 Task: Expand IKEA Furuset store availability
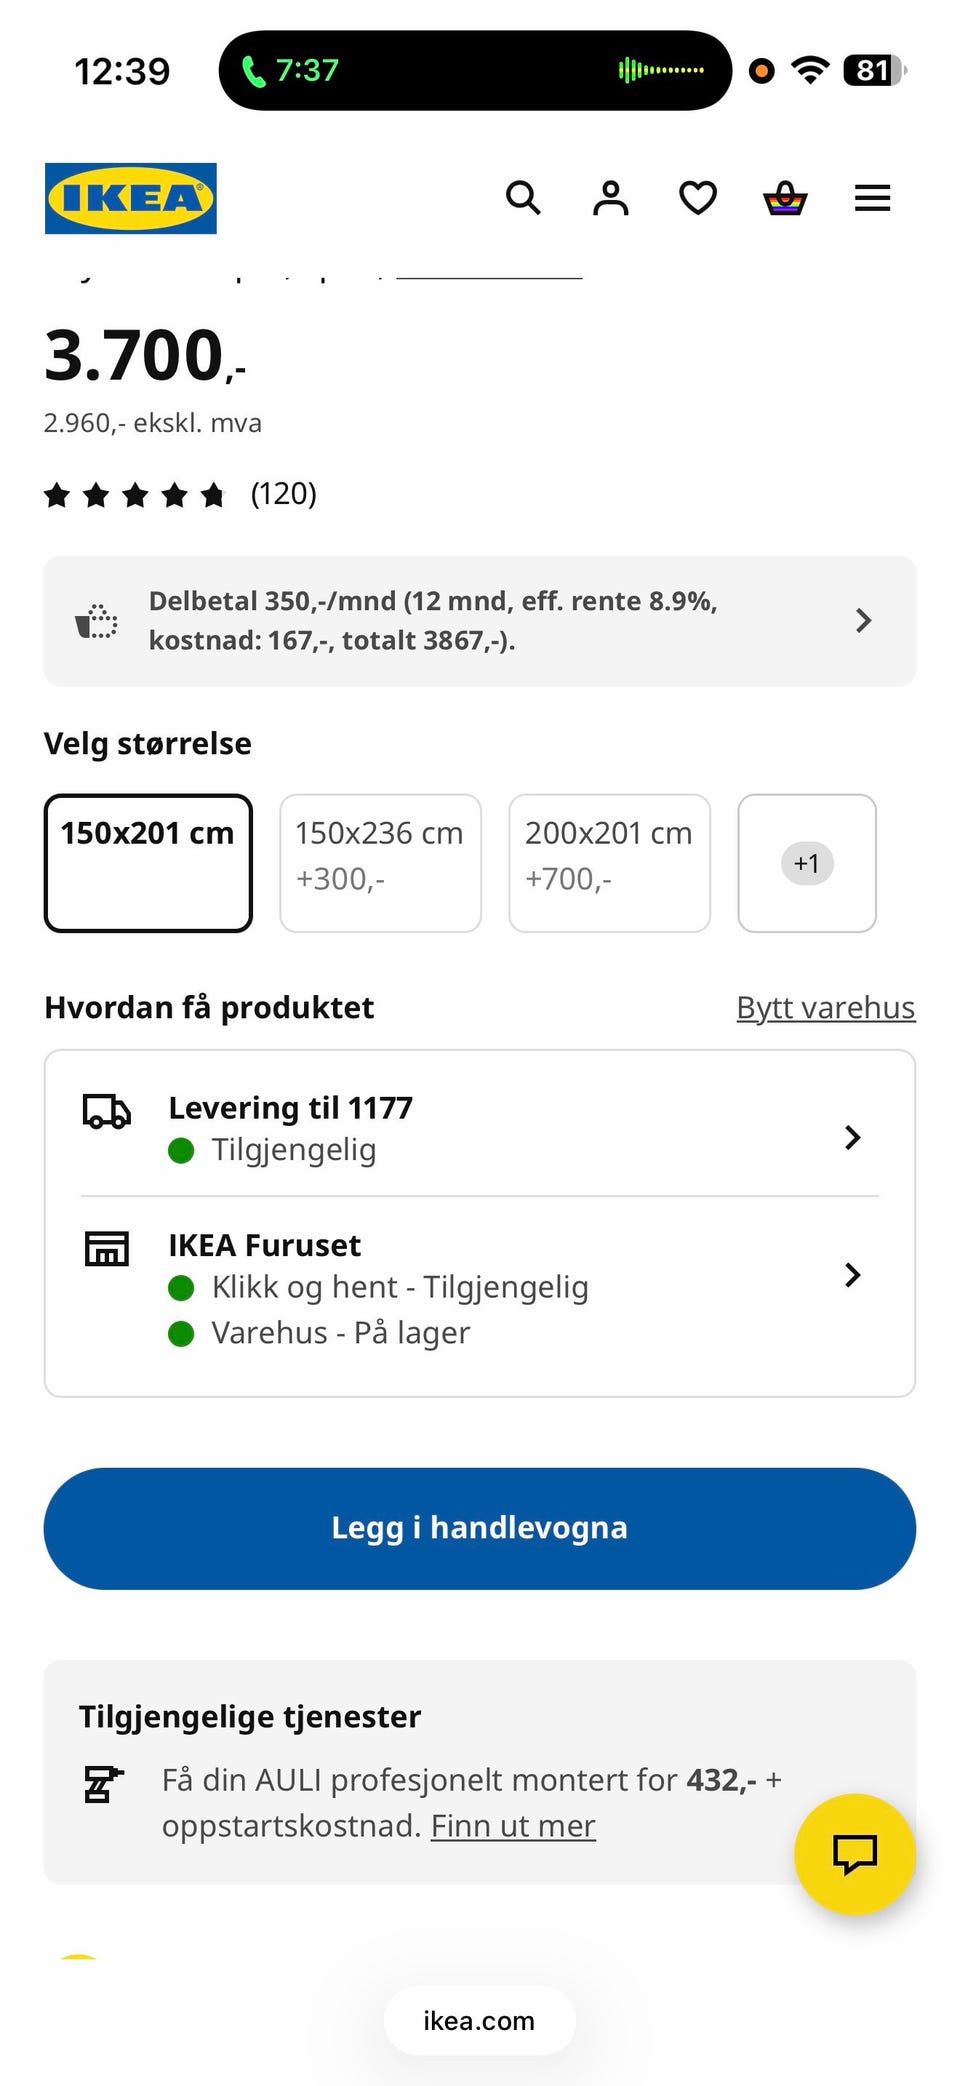(x=480, y=1288)
